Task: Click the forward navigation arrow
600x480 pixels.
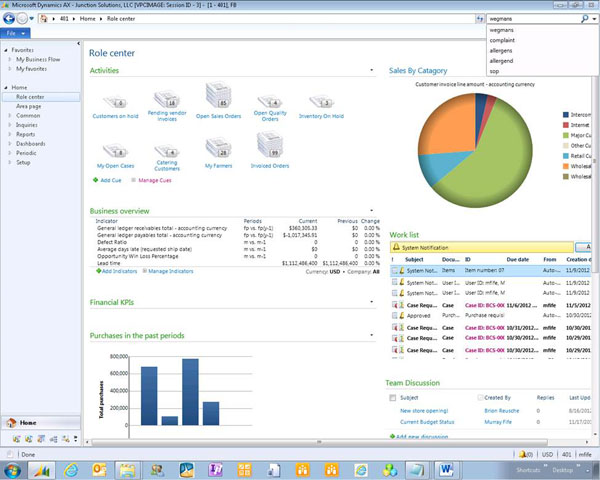Action: (x=22, y=18)
